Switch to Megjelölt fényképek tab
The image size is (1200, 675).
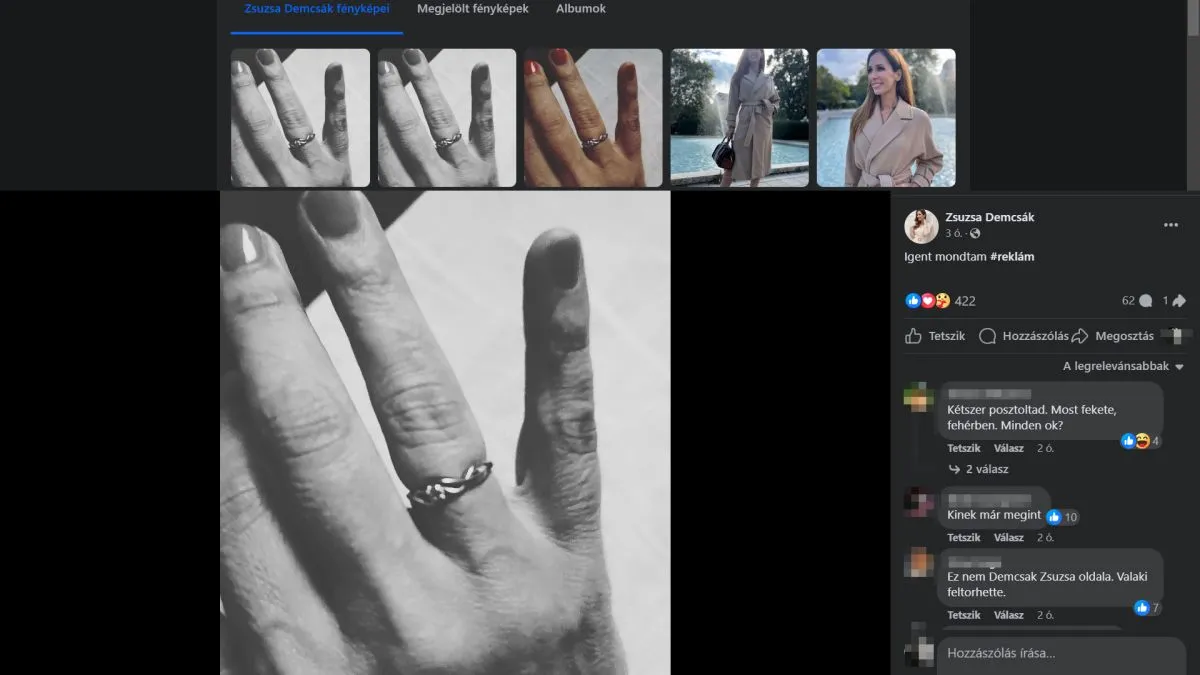coord(472,9)
